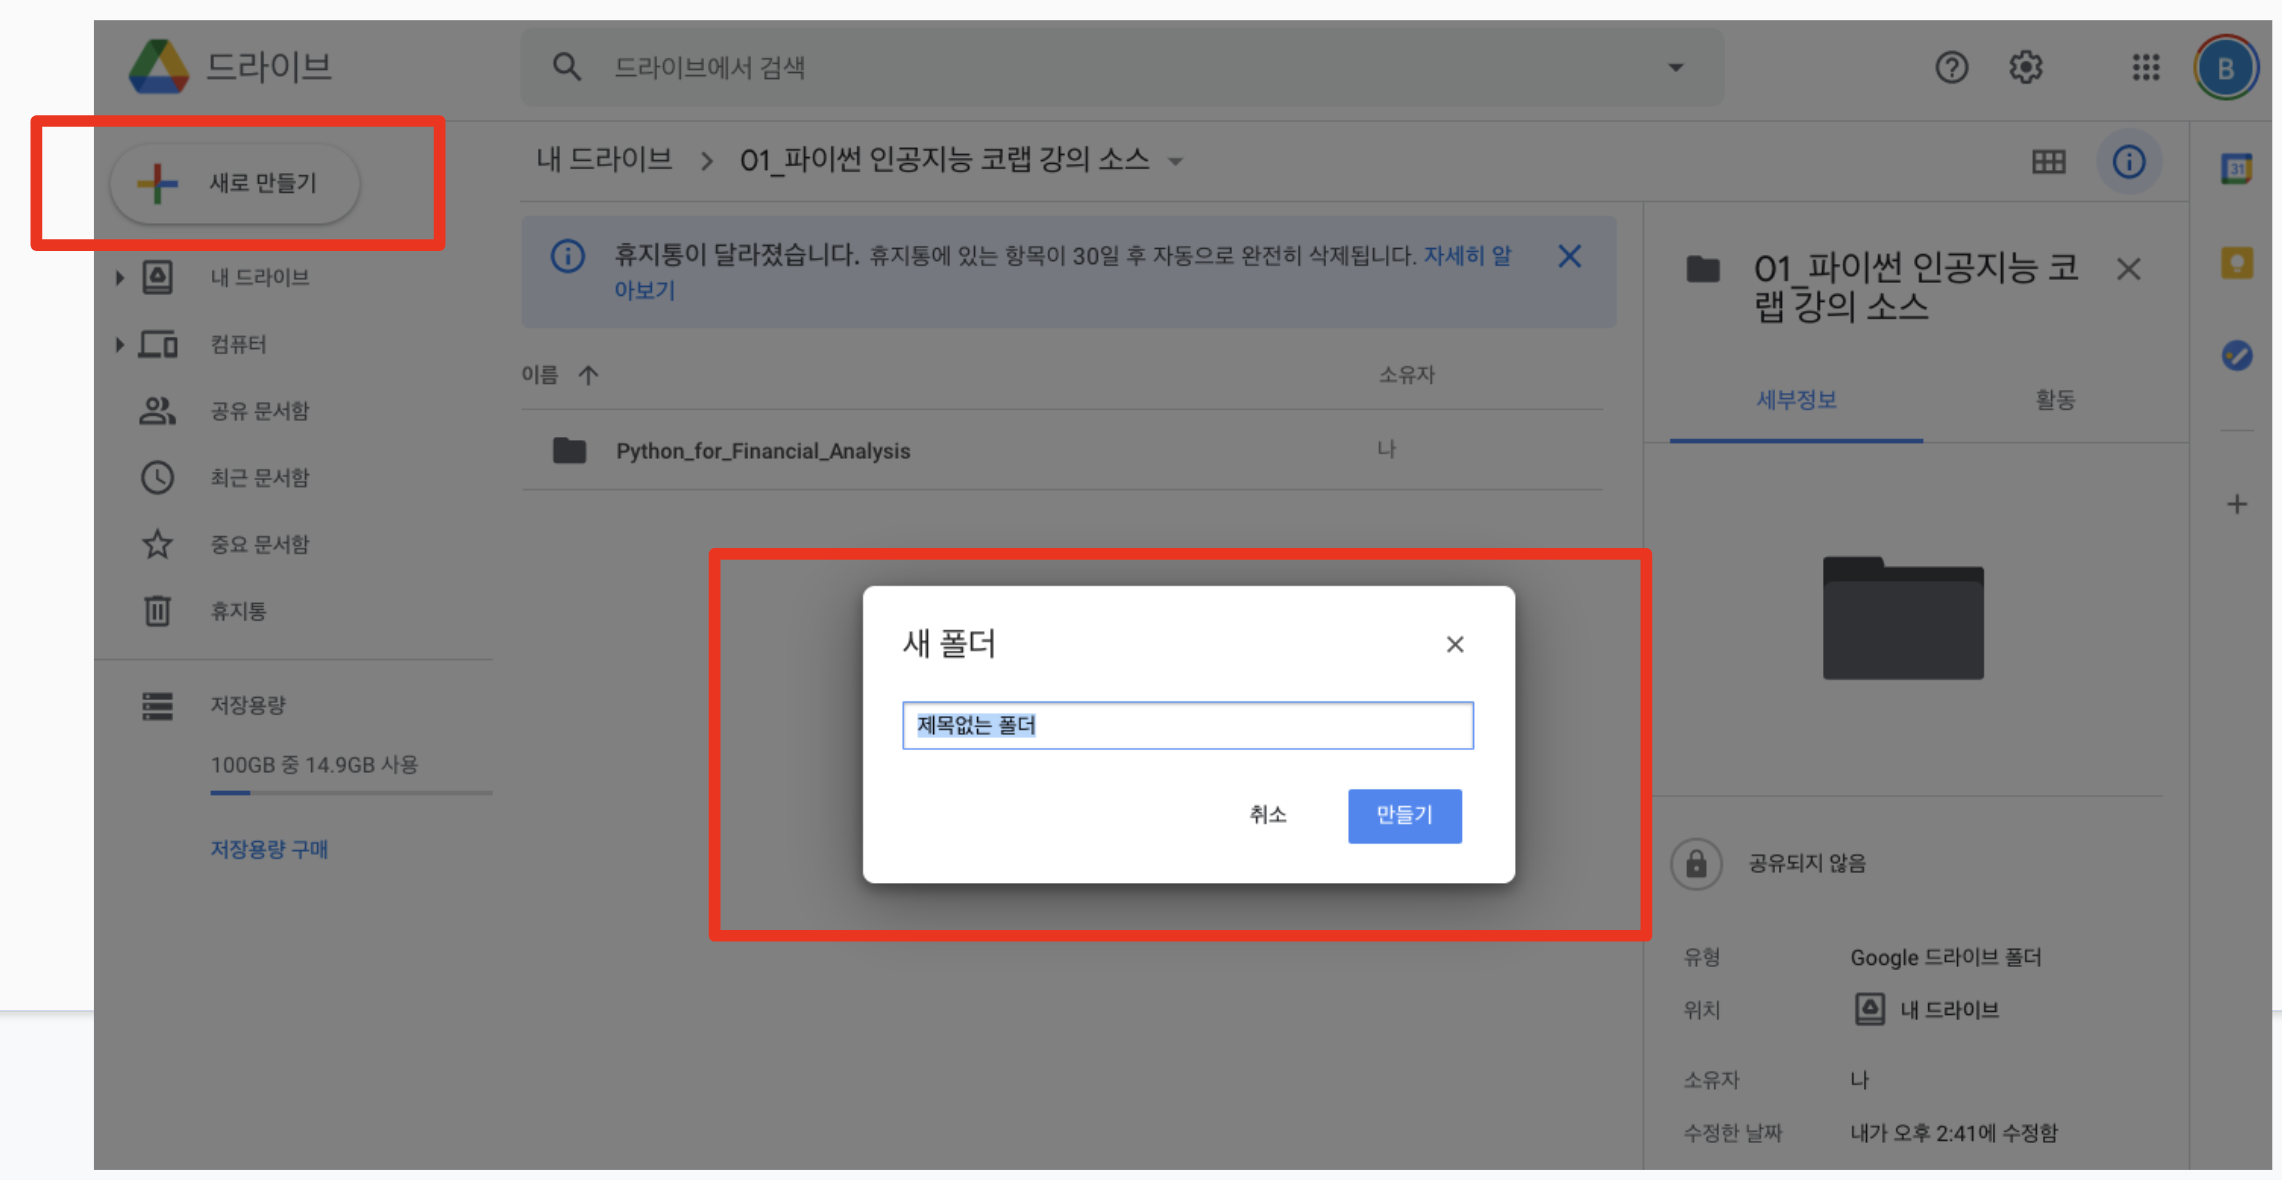Switch to grid layout view icon
The height and width of the screenshot is (1180, 2282).
point(2048,161)
